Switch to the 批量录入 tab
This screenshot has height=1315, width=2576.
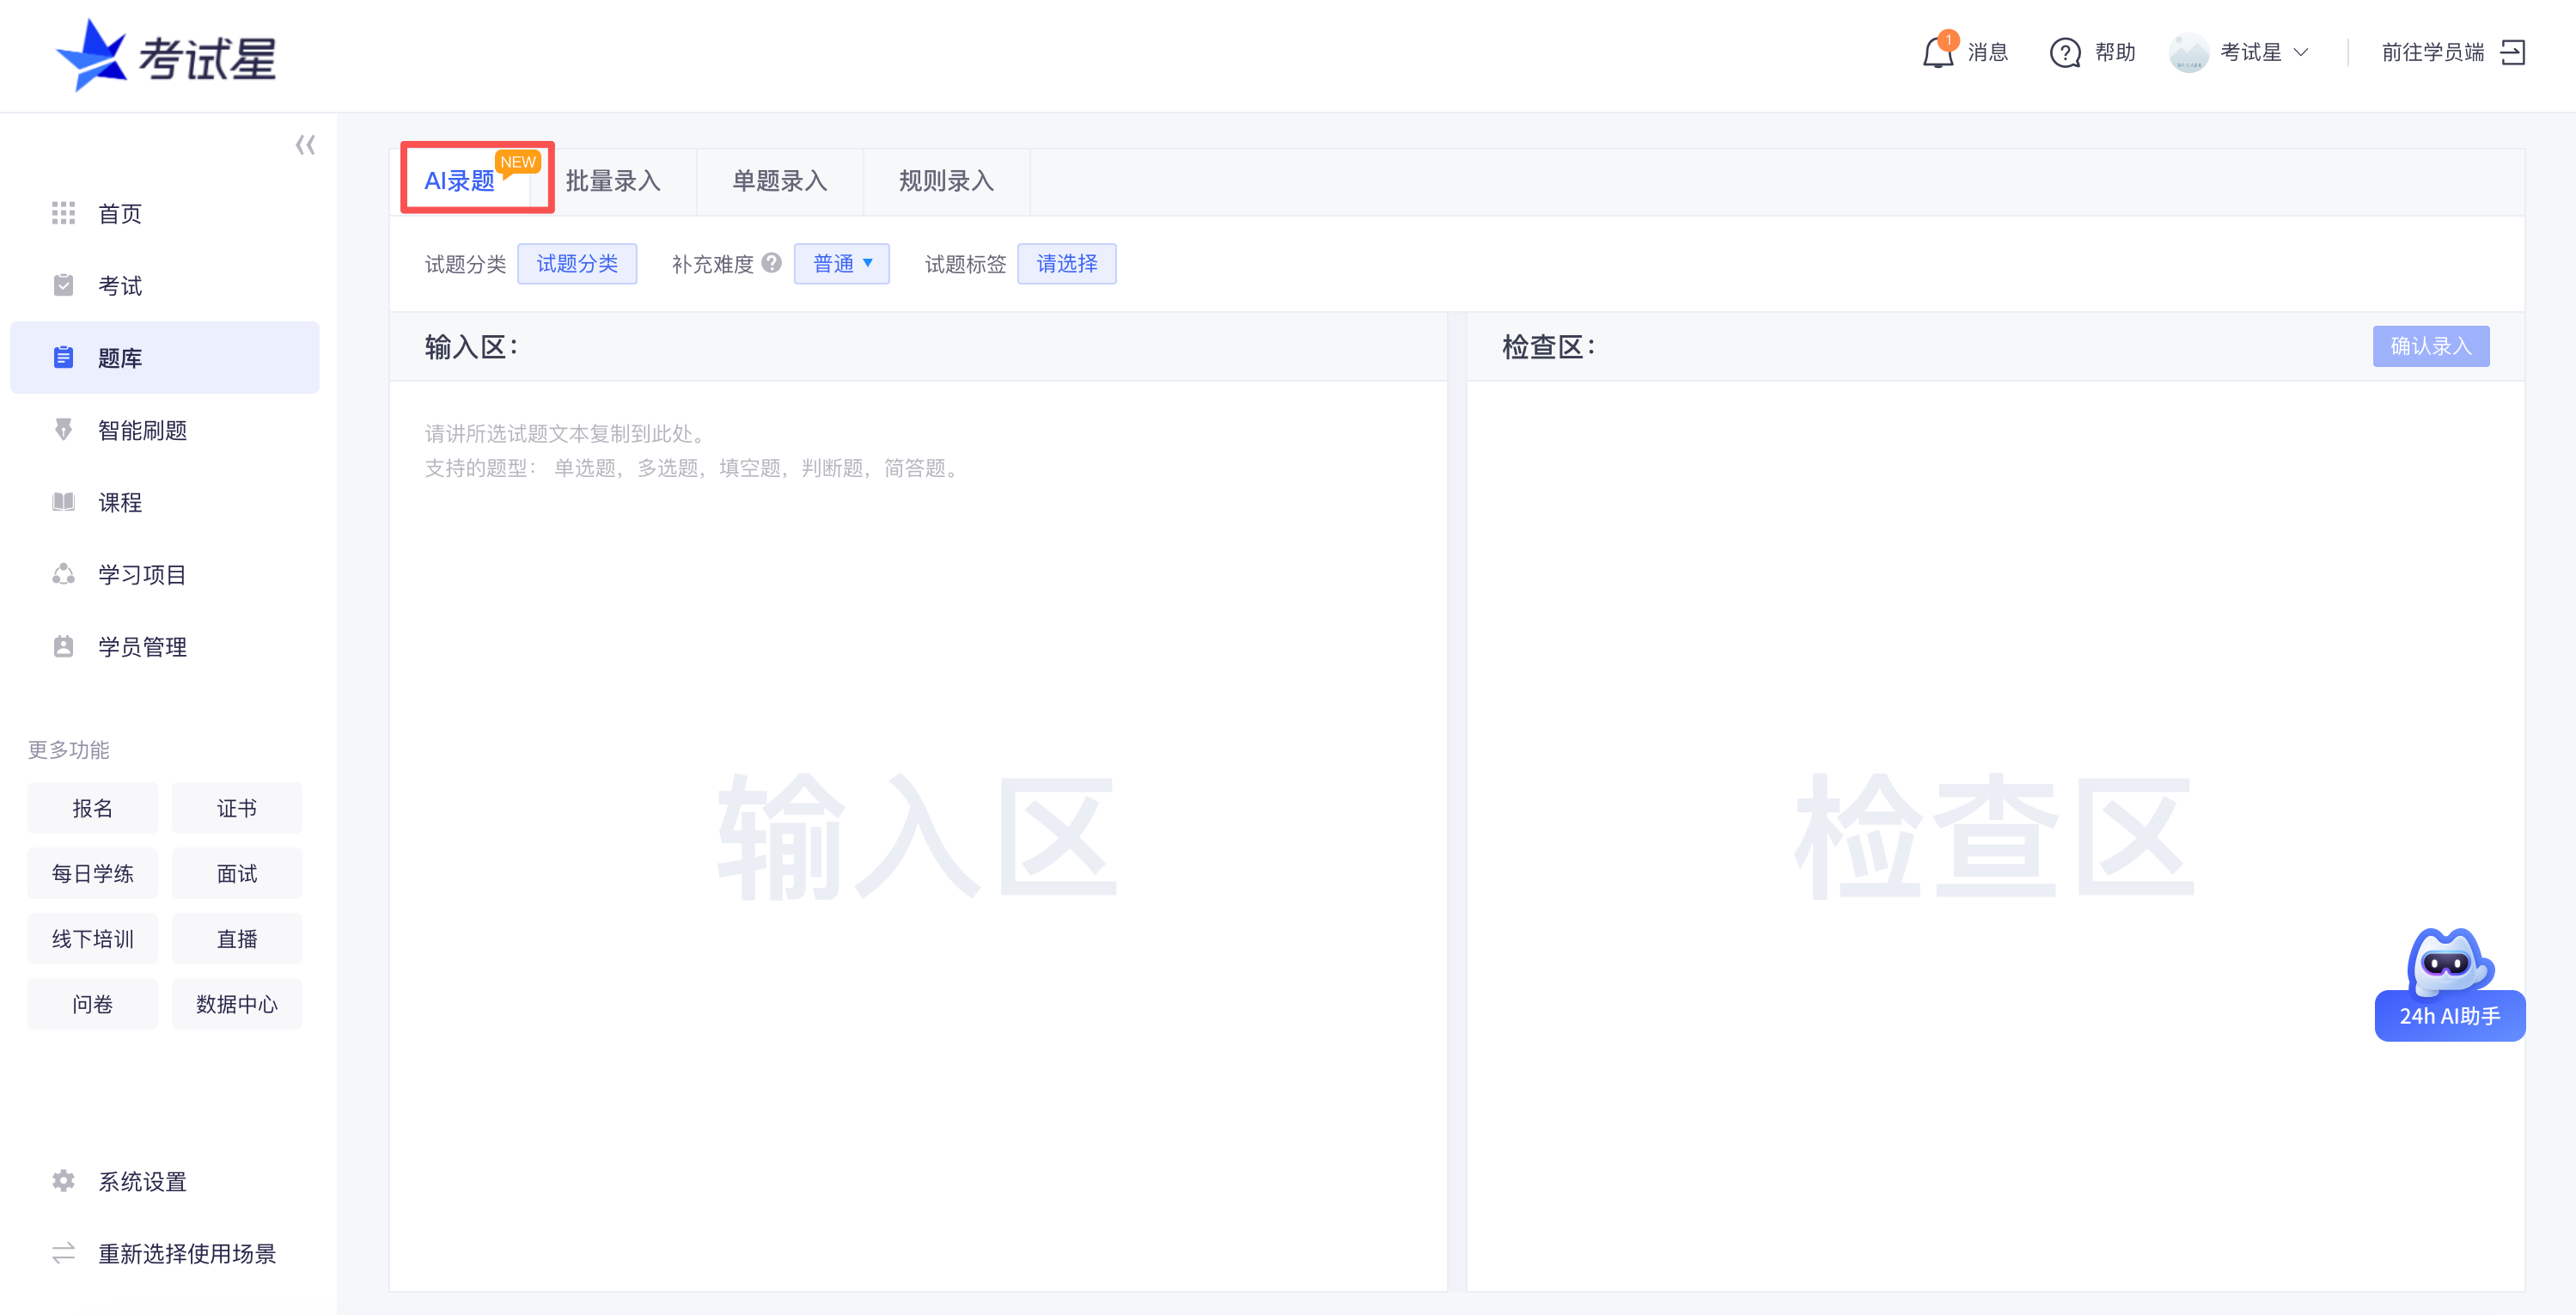(x=613, y=181)
